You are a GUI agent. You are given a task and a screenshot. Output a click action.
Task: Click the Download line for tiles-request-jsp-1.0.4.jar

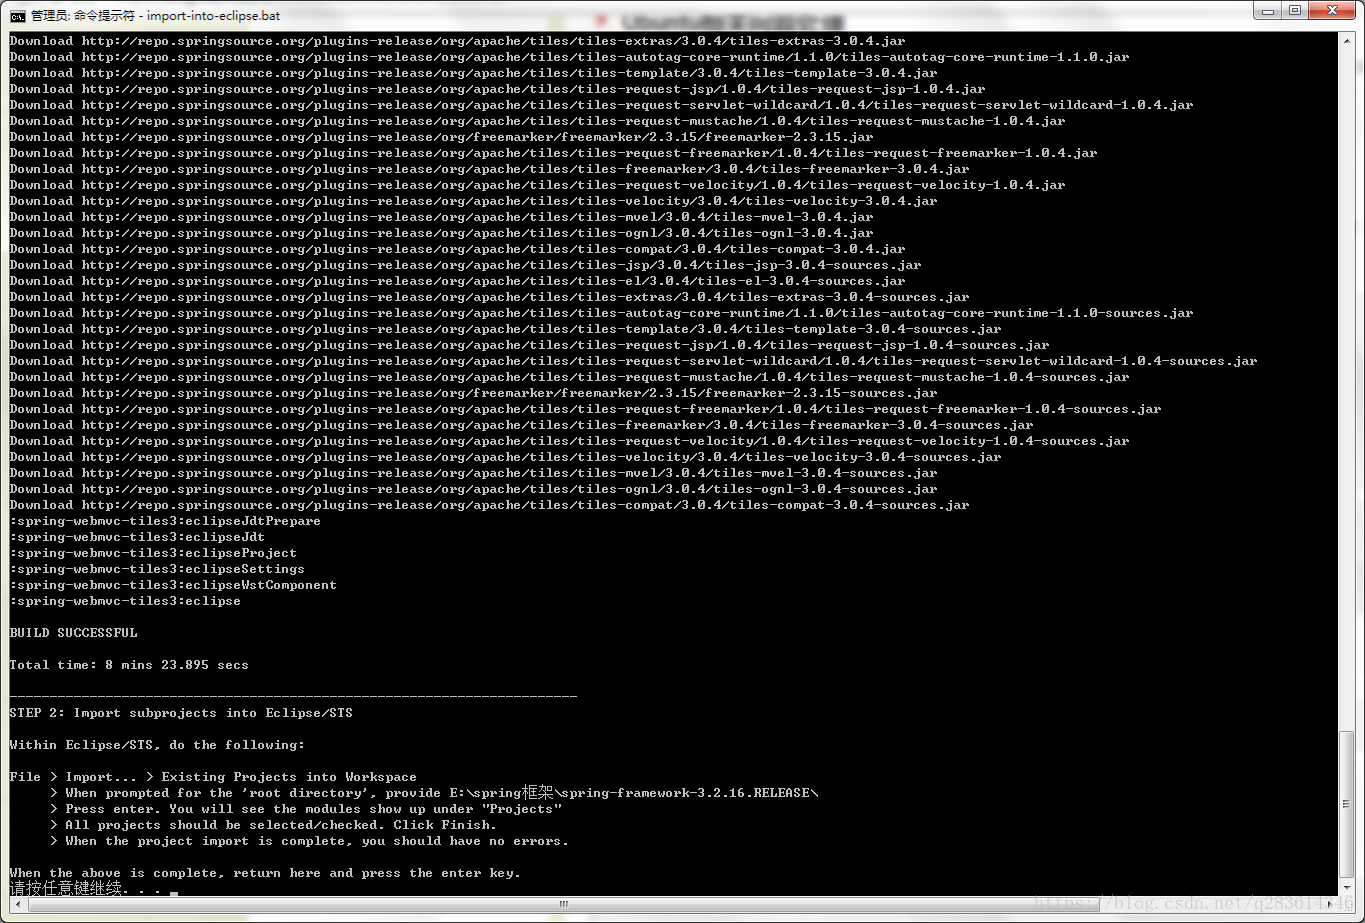498,89
